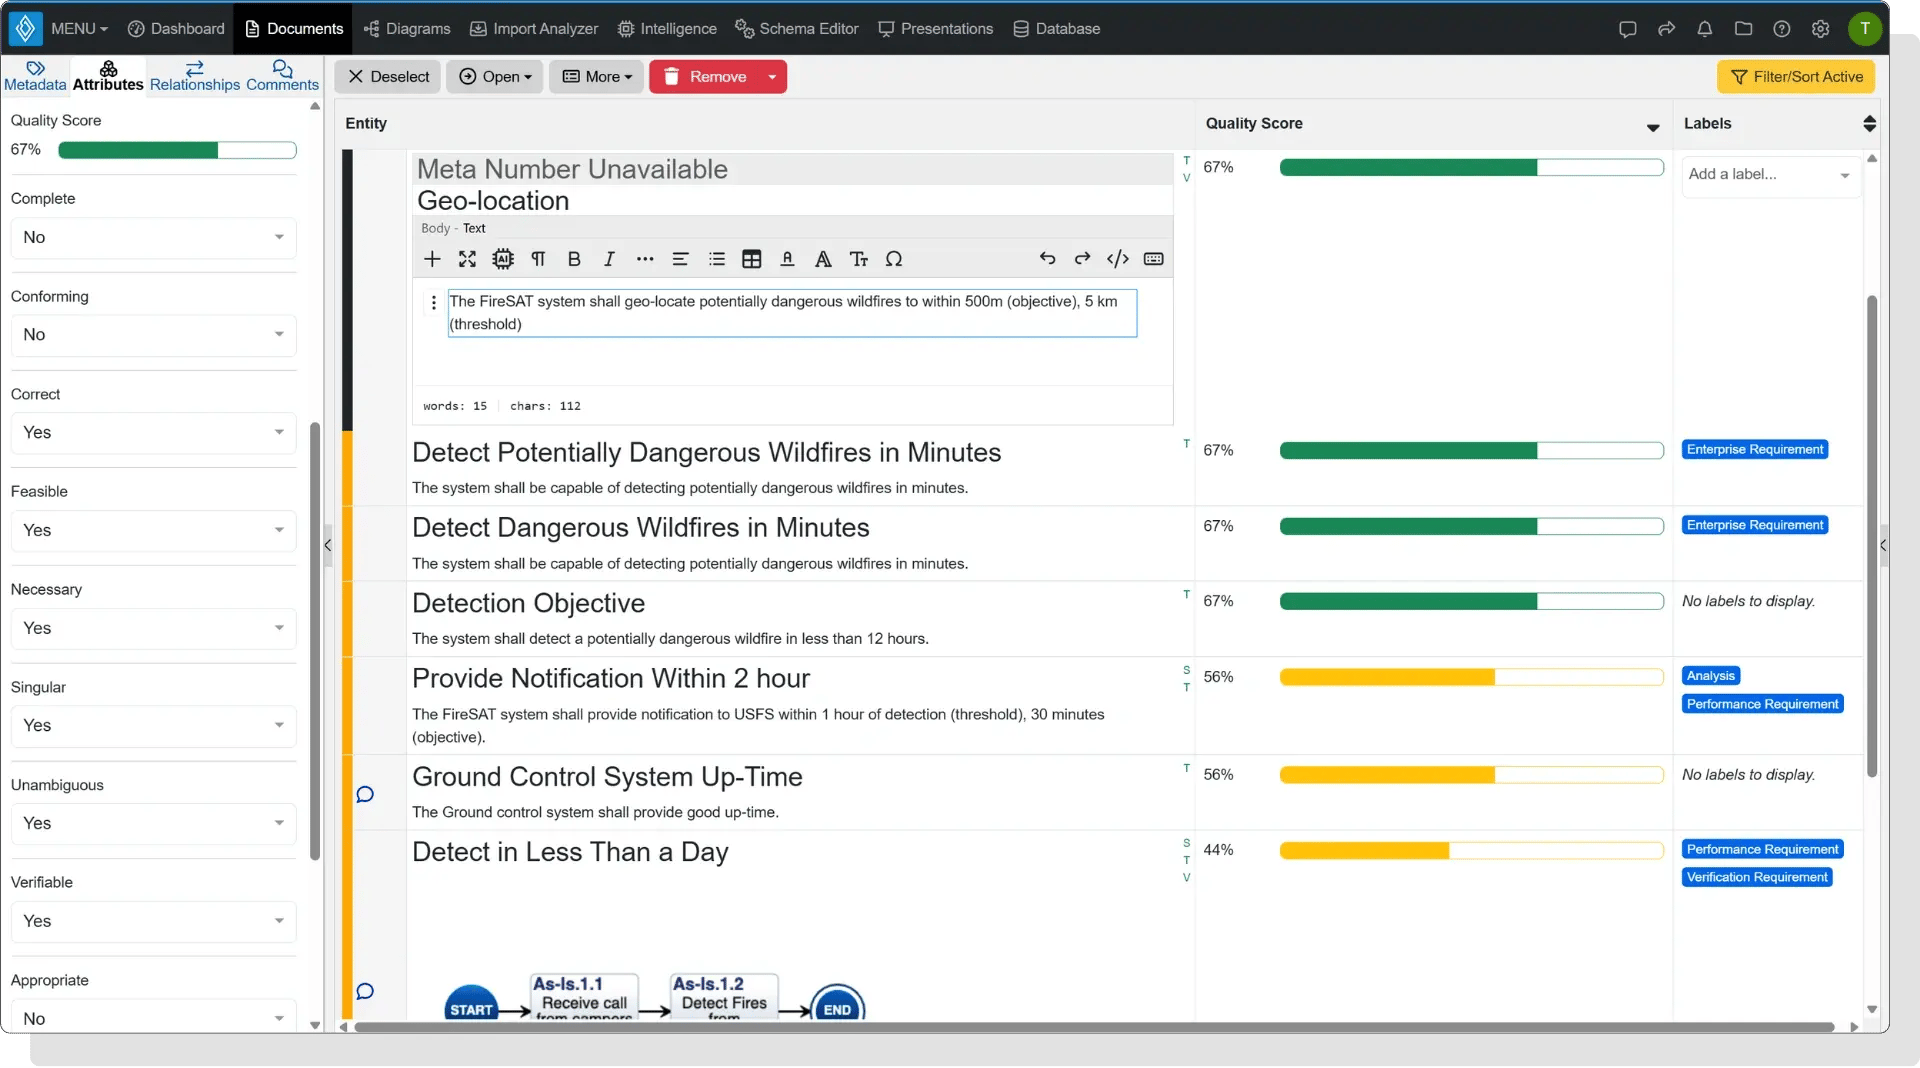Sort the Labels column
The height and width of the screenshot is (1068, 1920).
(1869, 124)
